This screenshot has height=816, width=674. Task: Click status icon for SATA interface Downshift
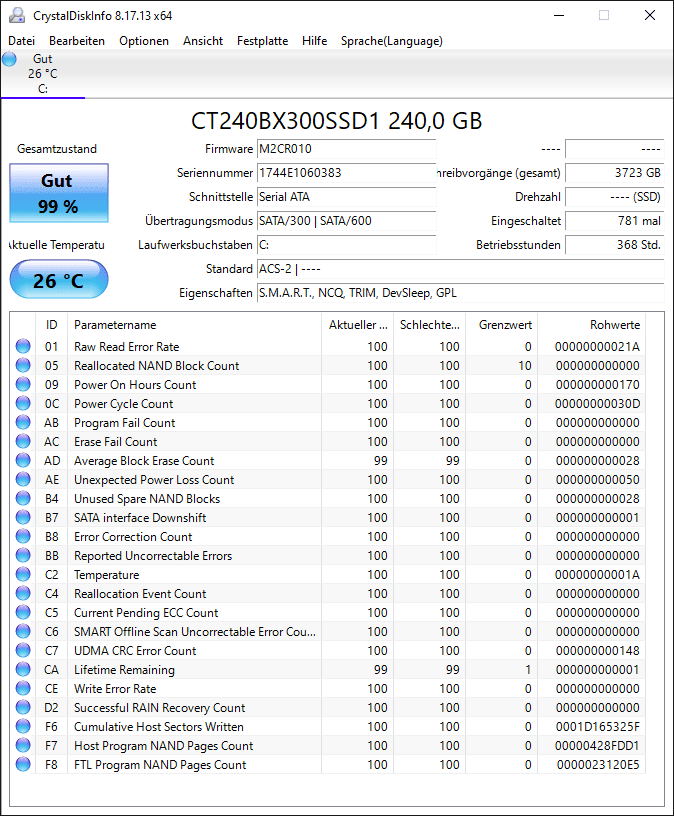tap(23, 517)
